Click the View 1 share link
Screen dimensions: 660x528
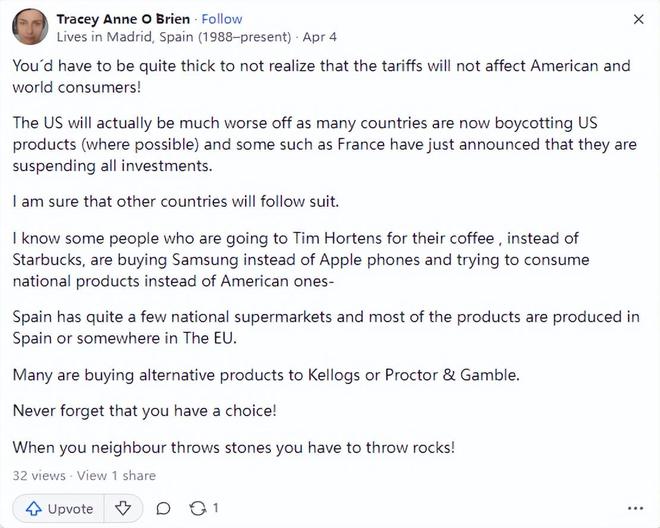pyautogui.click(x=116, y=476)
